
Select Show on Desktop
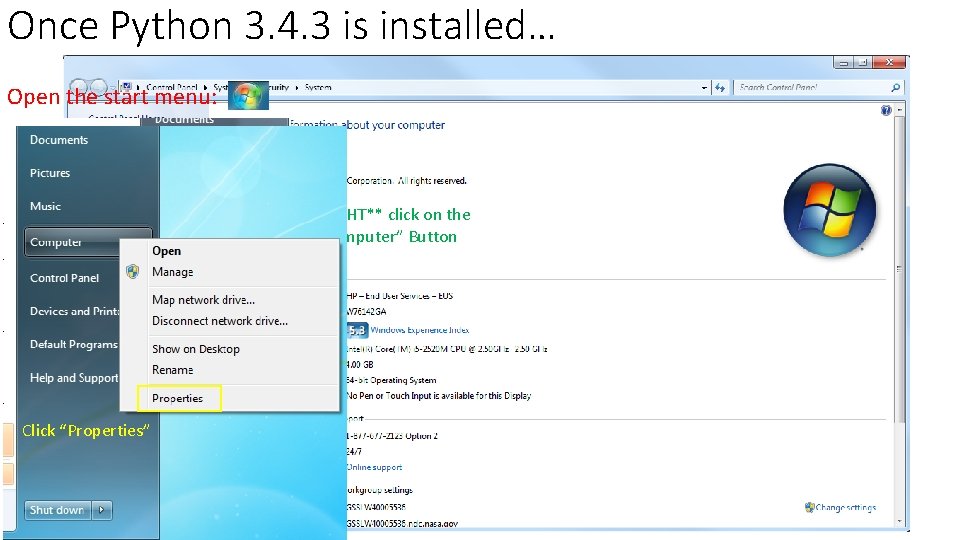pyautogui.click(x=196, y=349)
